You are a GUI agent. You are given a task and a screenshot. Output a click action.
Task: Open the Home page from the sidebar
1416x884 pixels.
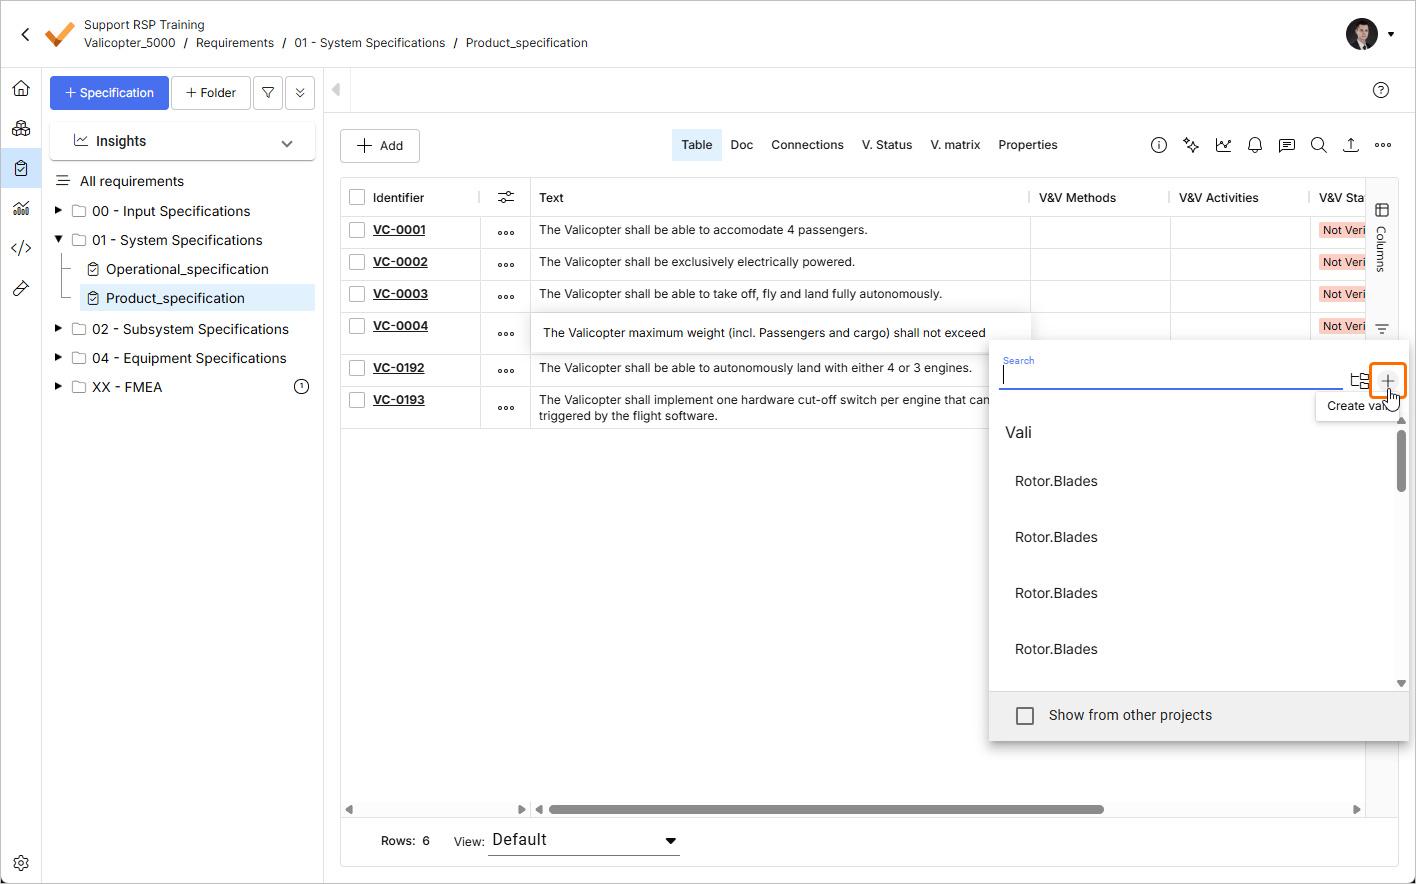(21, 88)
